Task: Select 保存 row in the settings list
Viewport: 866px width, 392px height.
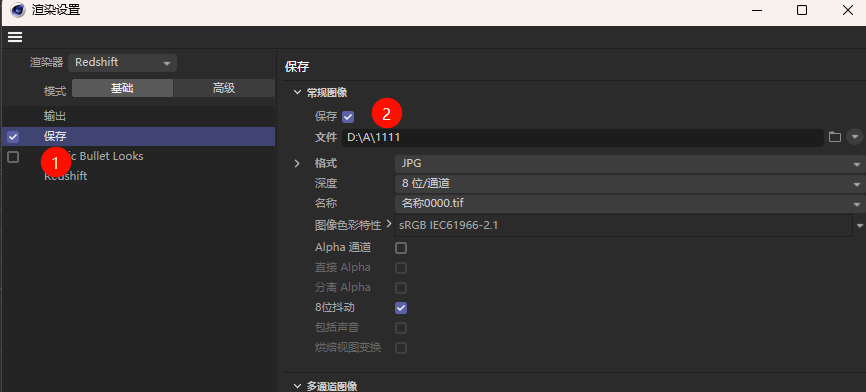Action: [x=138, y=136]
